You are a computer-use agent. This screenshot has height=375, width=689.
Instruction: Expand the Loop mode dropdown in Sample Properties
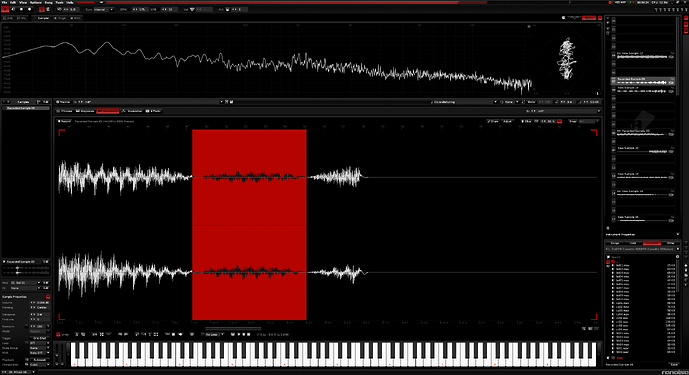(40, 343)
